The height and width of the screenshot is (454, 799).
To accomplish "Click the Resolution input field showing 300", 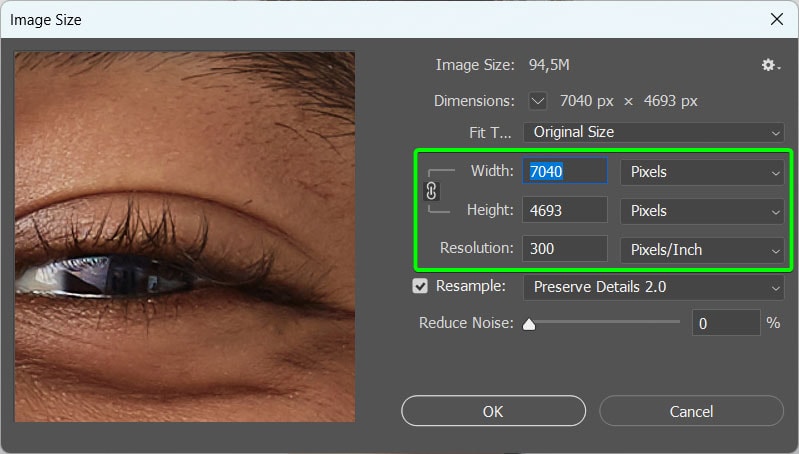I will pos(565,249).
